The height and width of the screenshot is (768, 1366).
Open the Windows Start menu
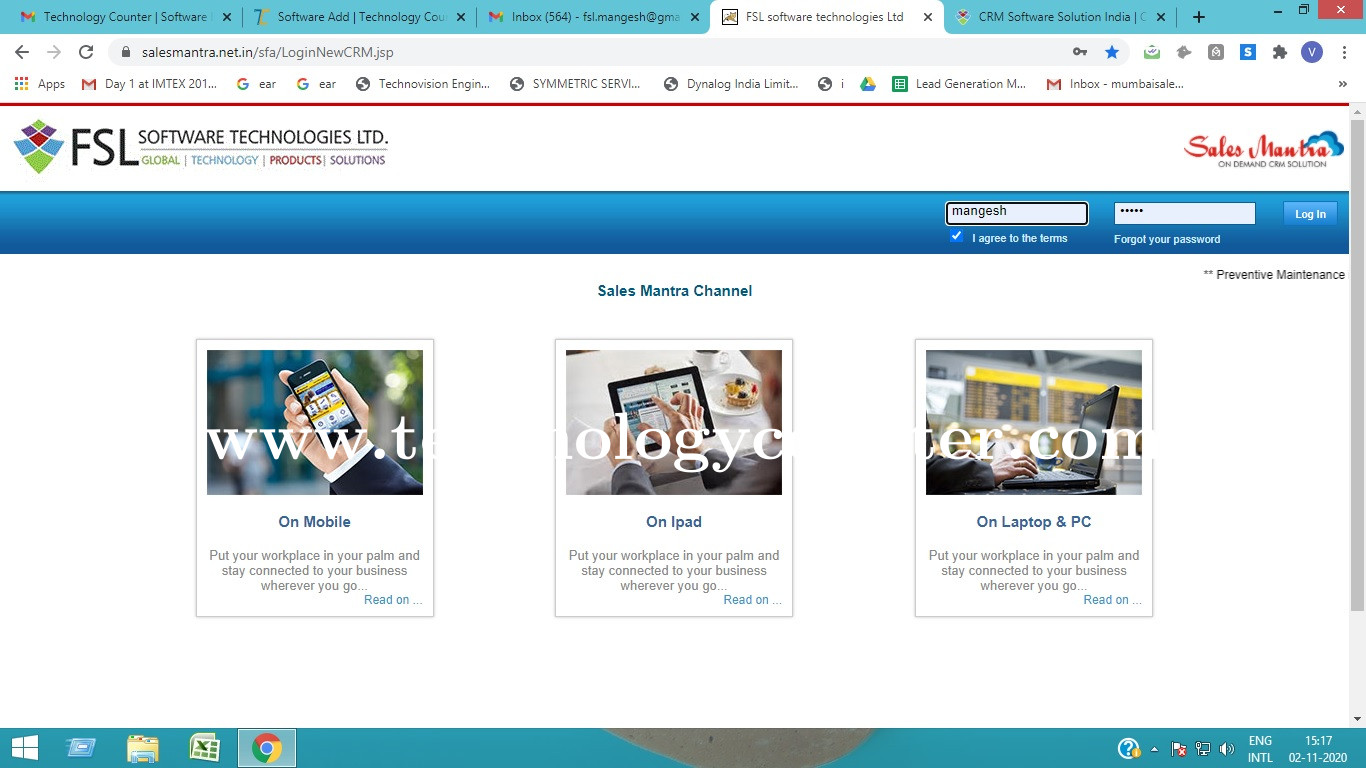[x=24, y=748]
